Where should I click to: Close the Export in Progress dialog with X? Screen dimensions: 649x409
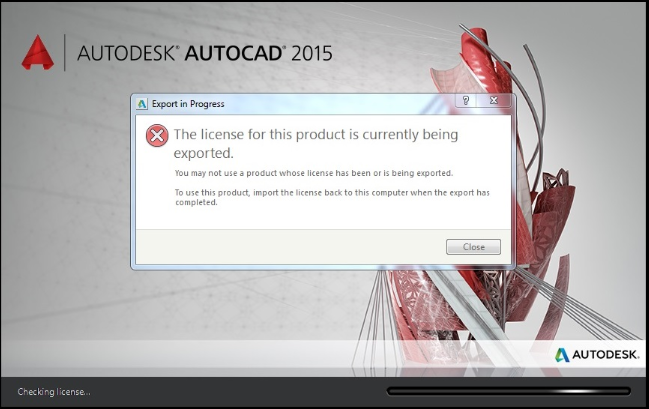(x=493, y=101)
